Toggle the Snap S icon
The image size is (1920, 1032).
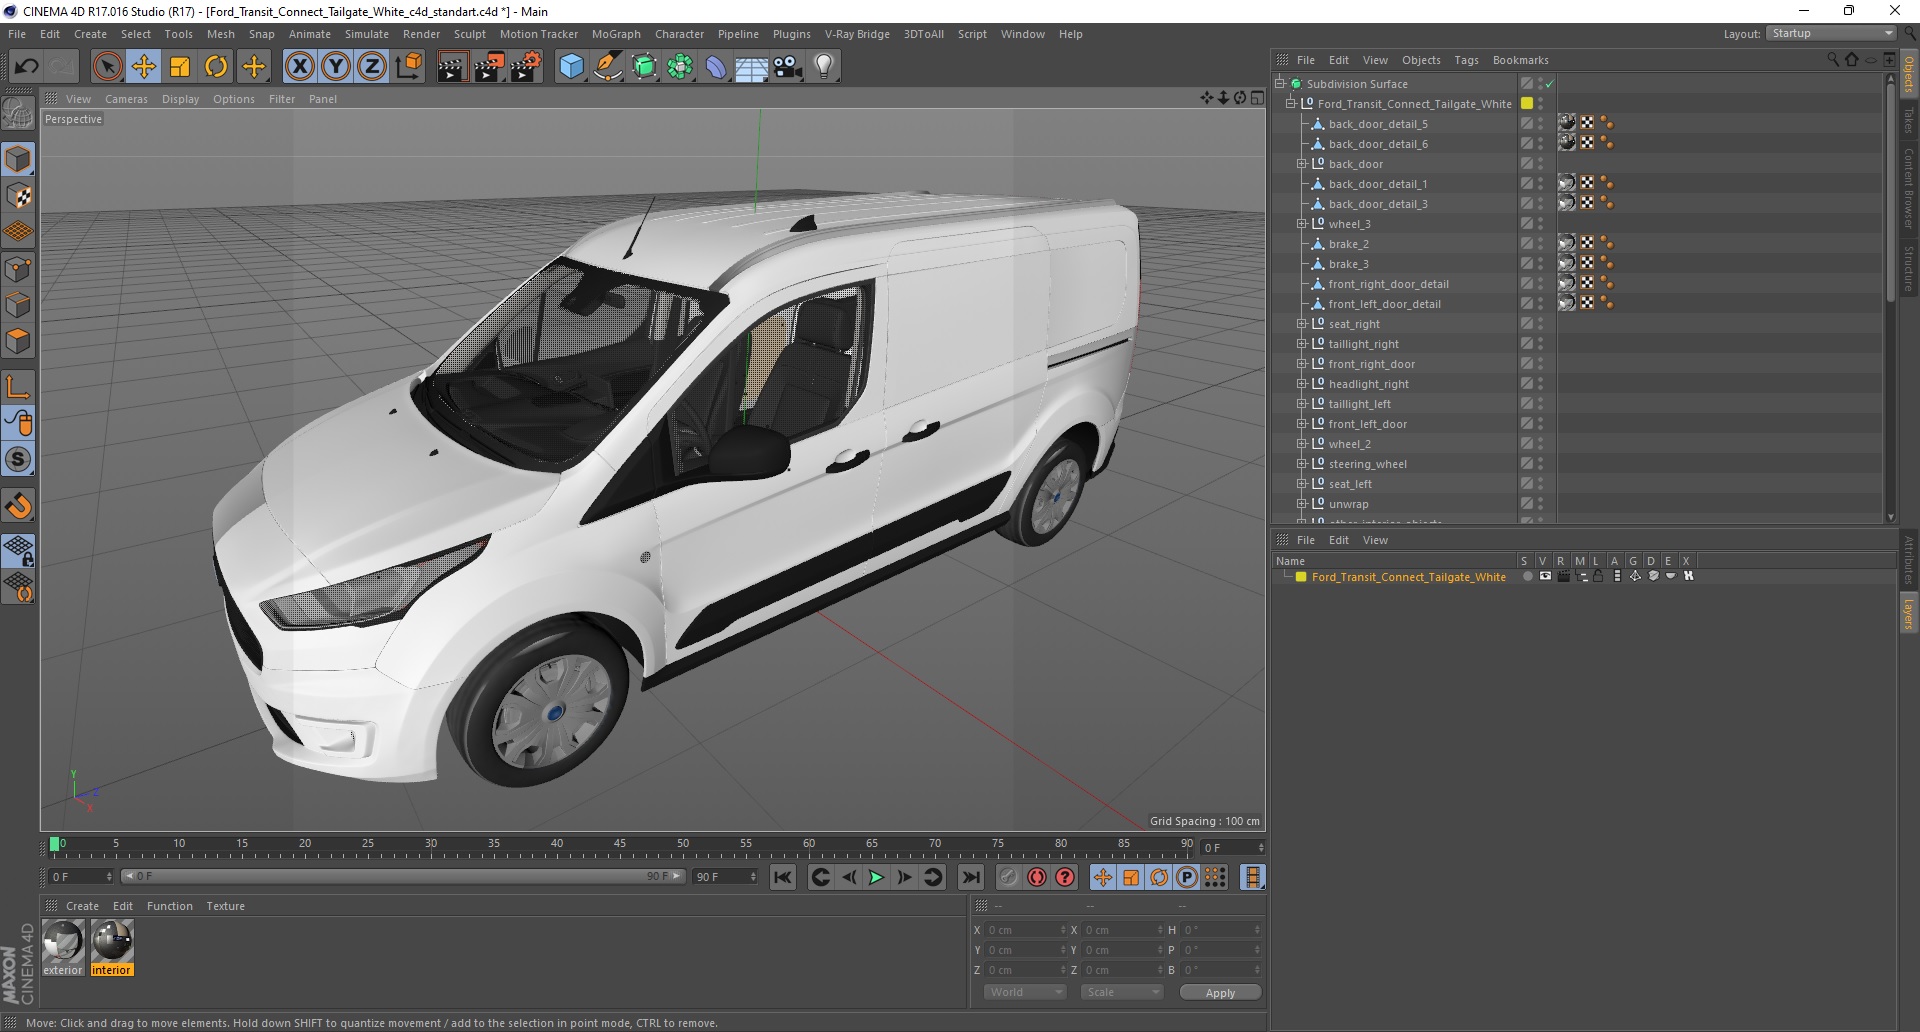point(18,460)
